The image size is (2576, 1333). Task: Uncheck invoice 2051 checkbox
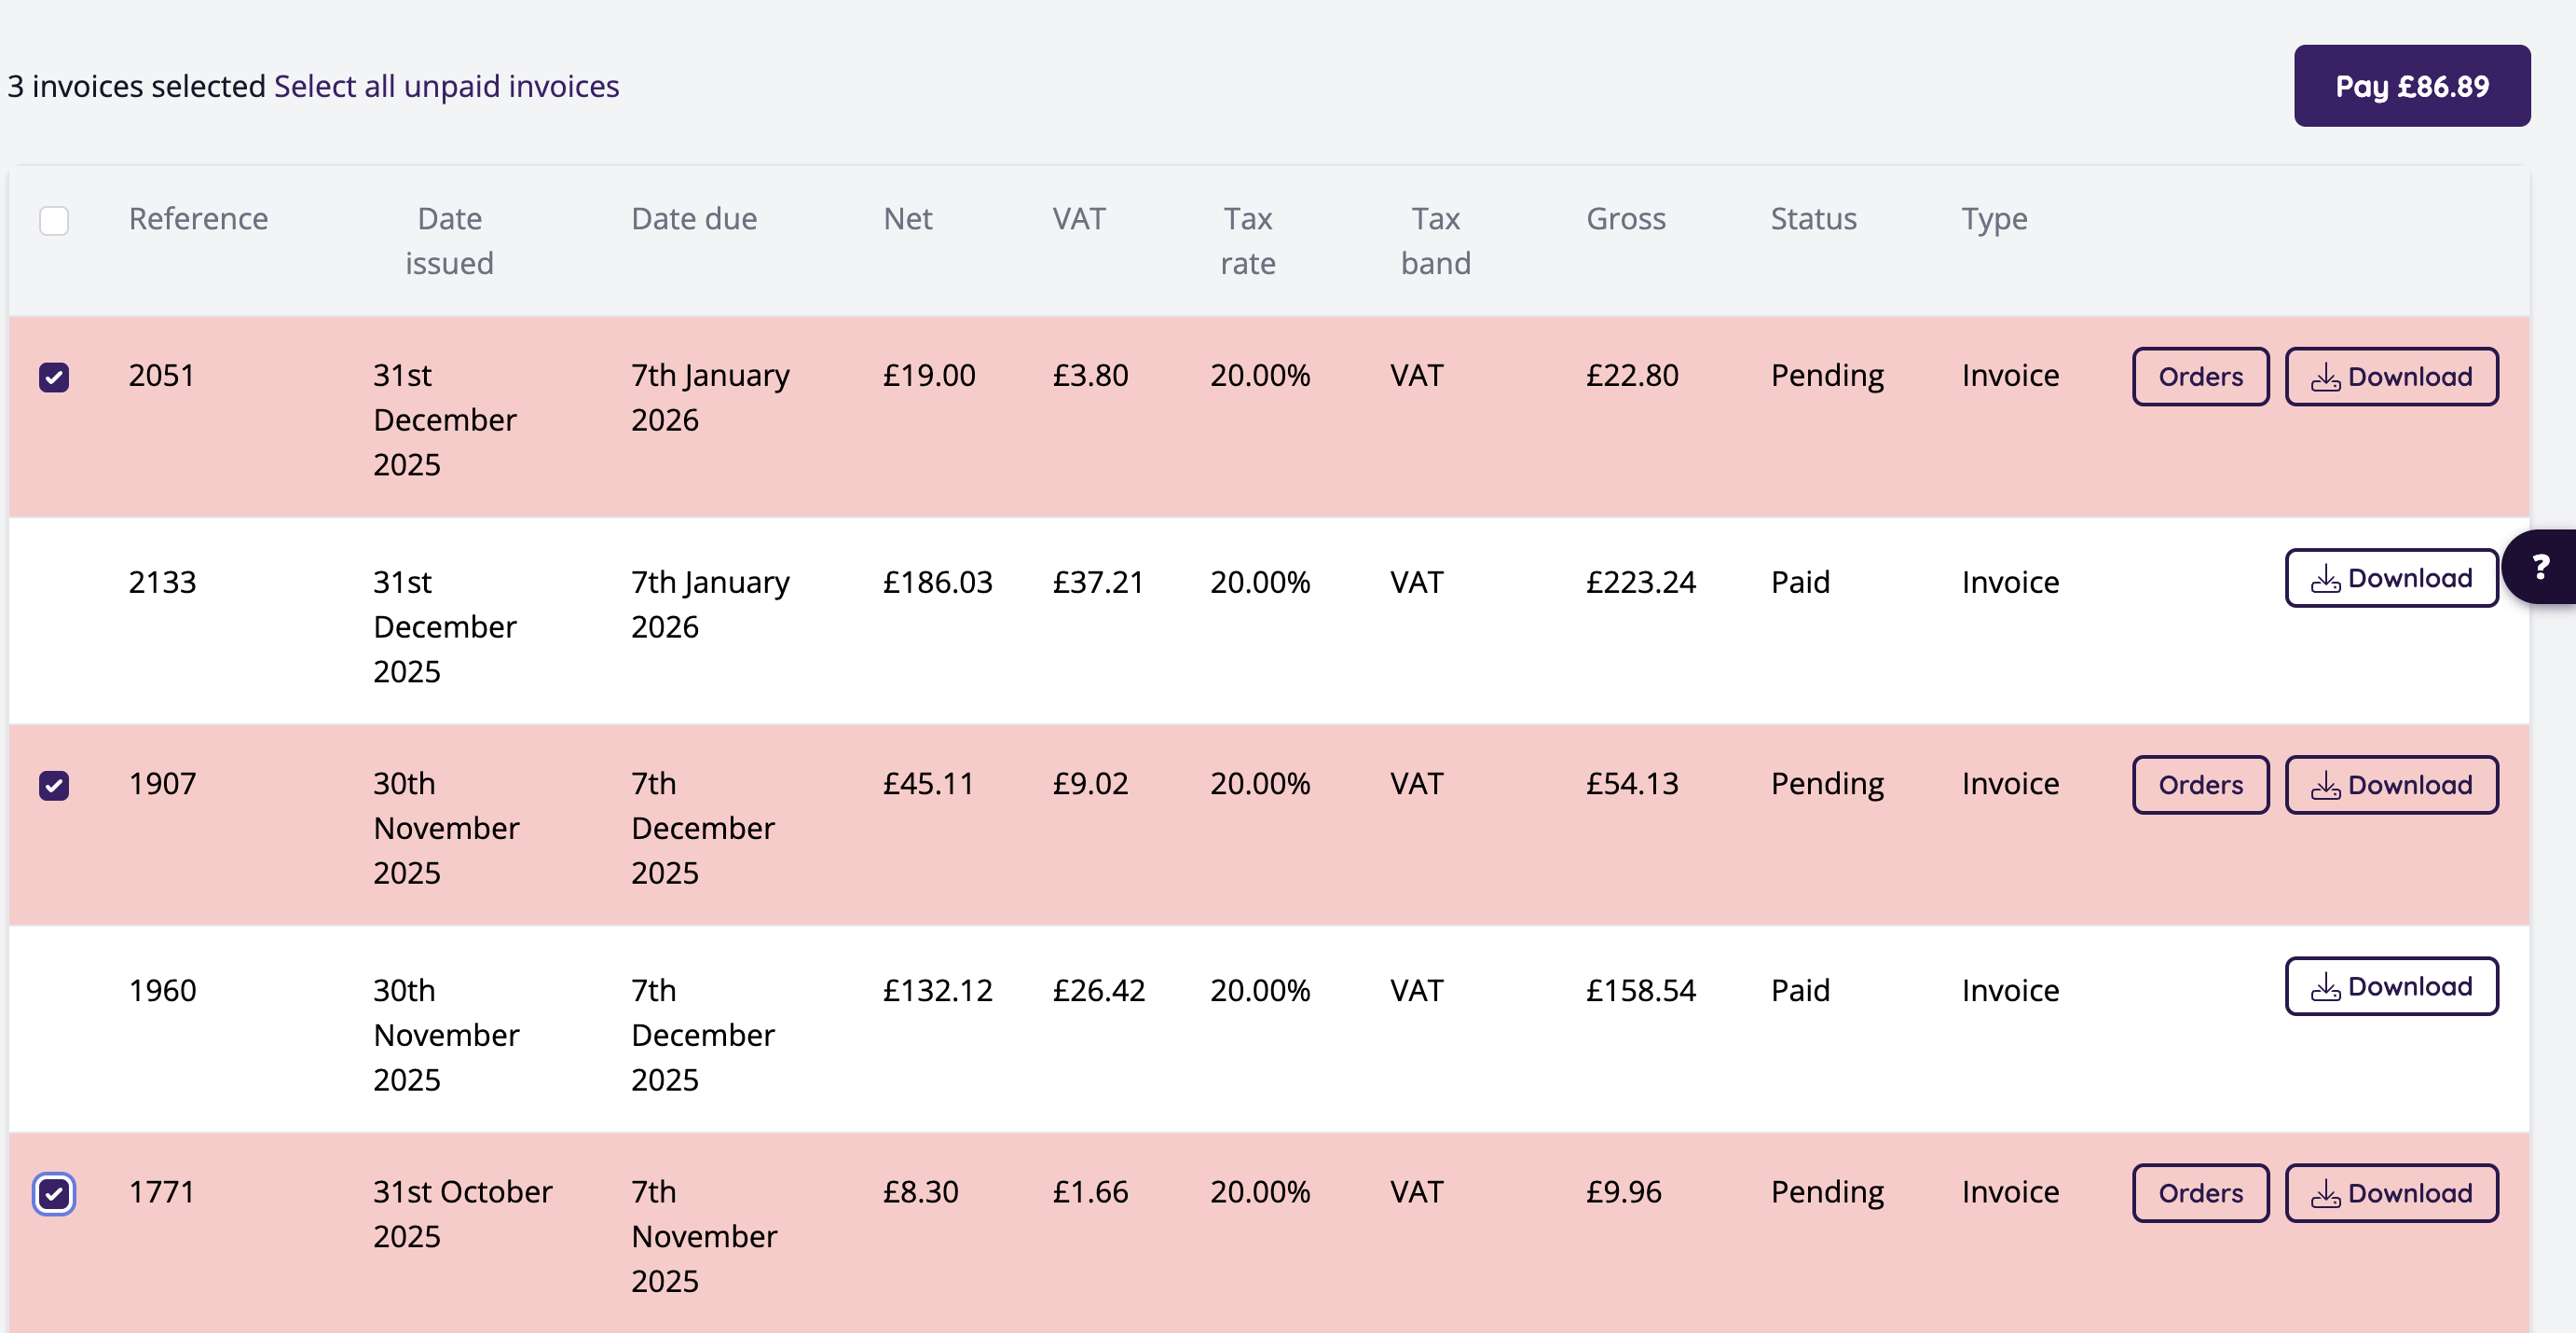(x=54, y=377)
